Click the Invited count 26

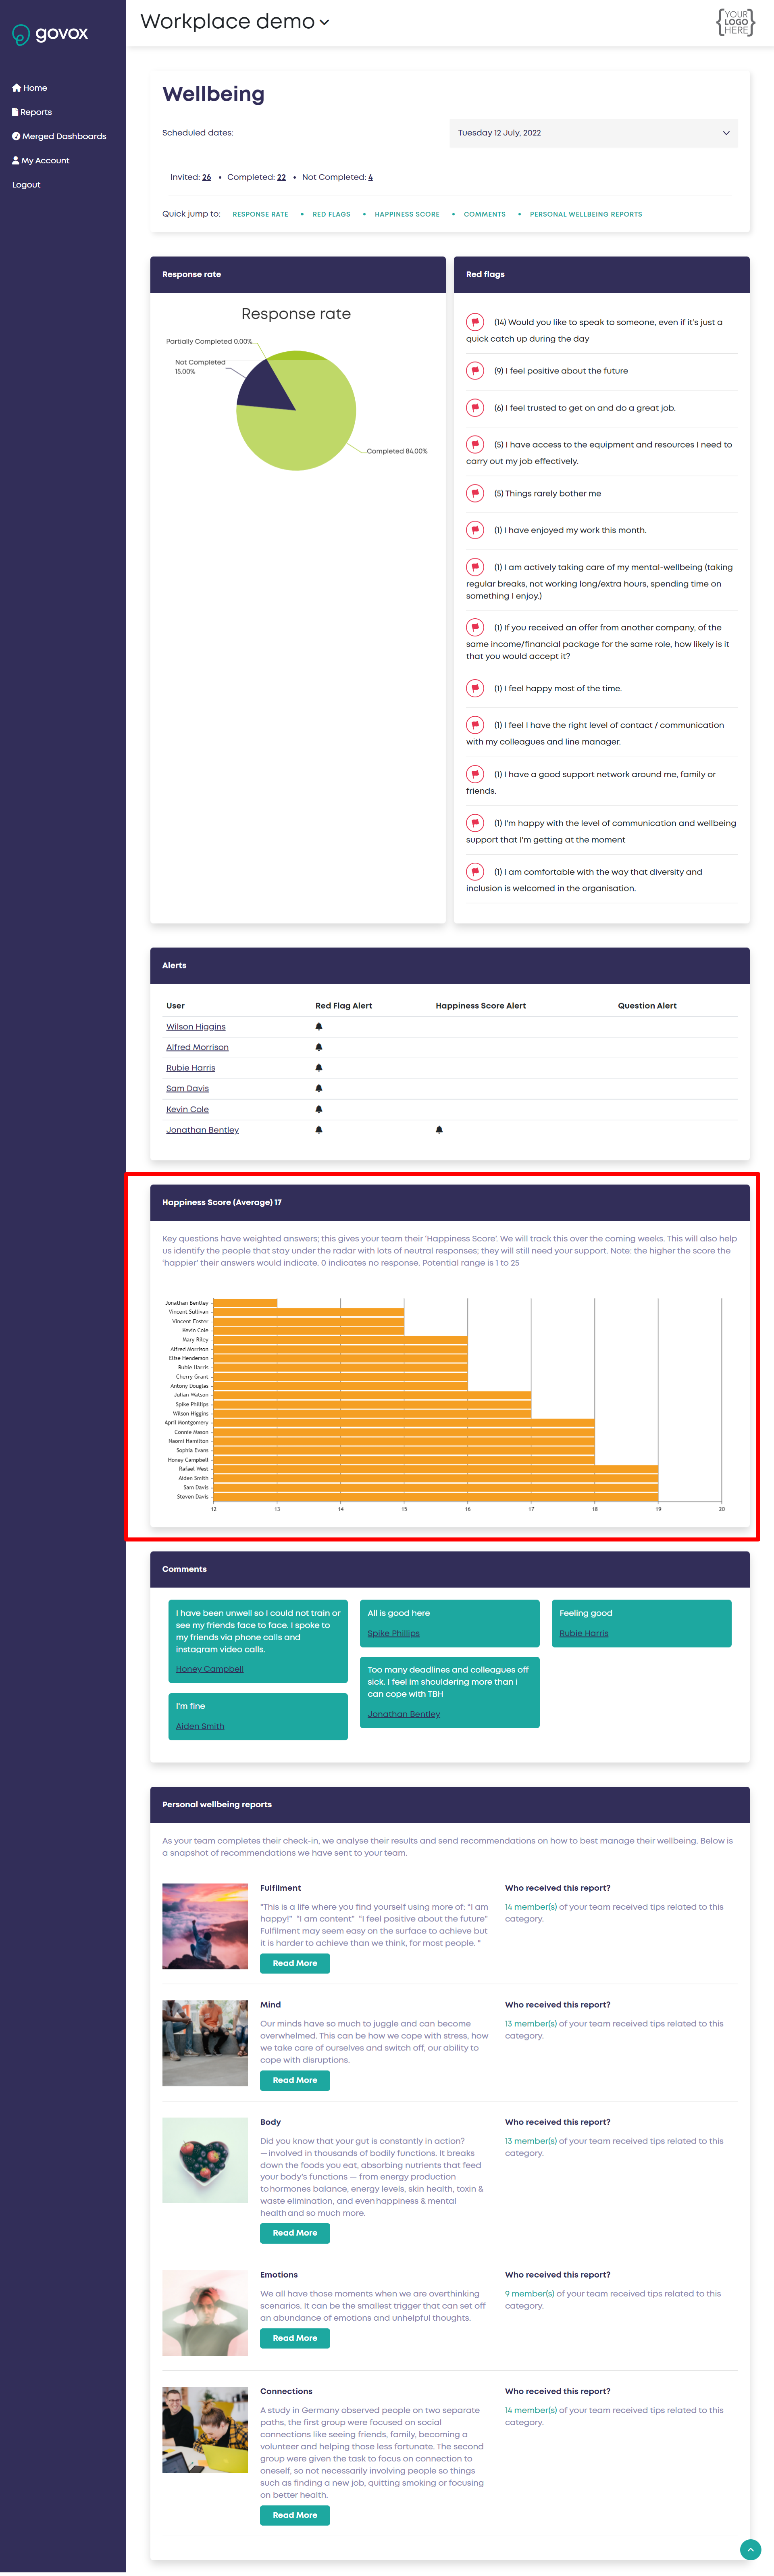pyautogui.click(x=206, y=177)
